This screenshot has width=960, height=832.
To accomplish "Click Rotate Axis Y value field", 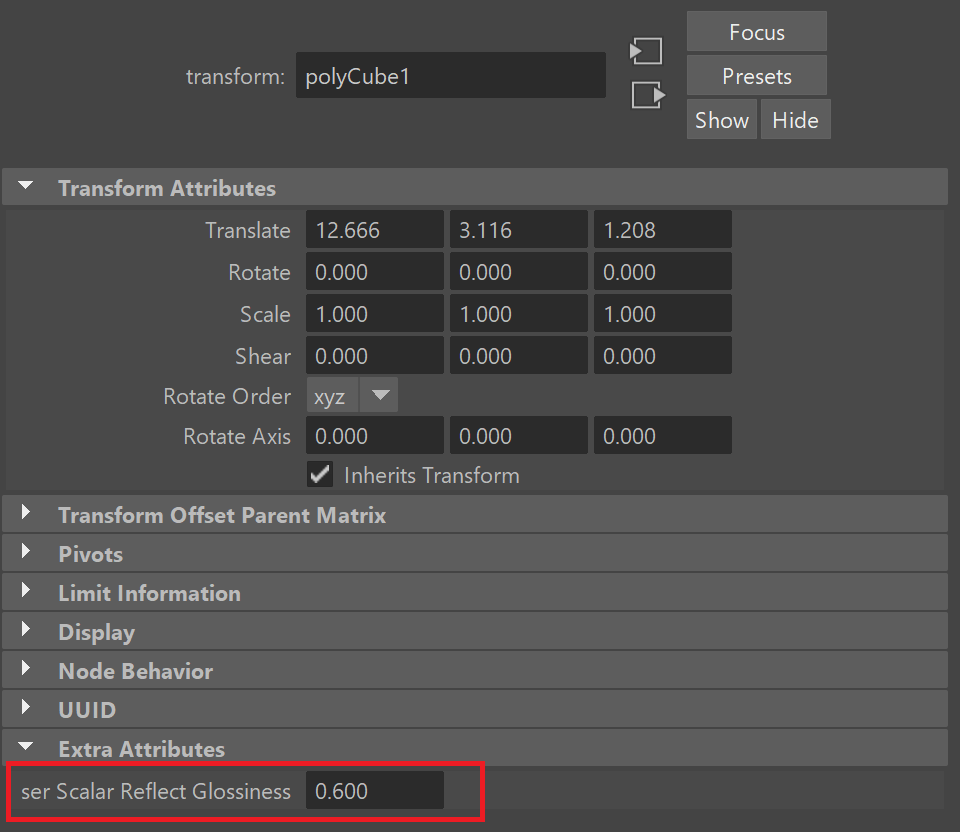I will tap(519, 436).
